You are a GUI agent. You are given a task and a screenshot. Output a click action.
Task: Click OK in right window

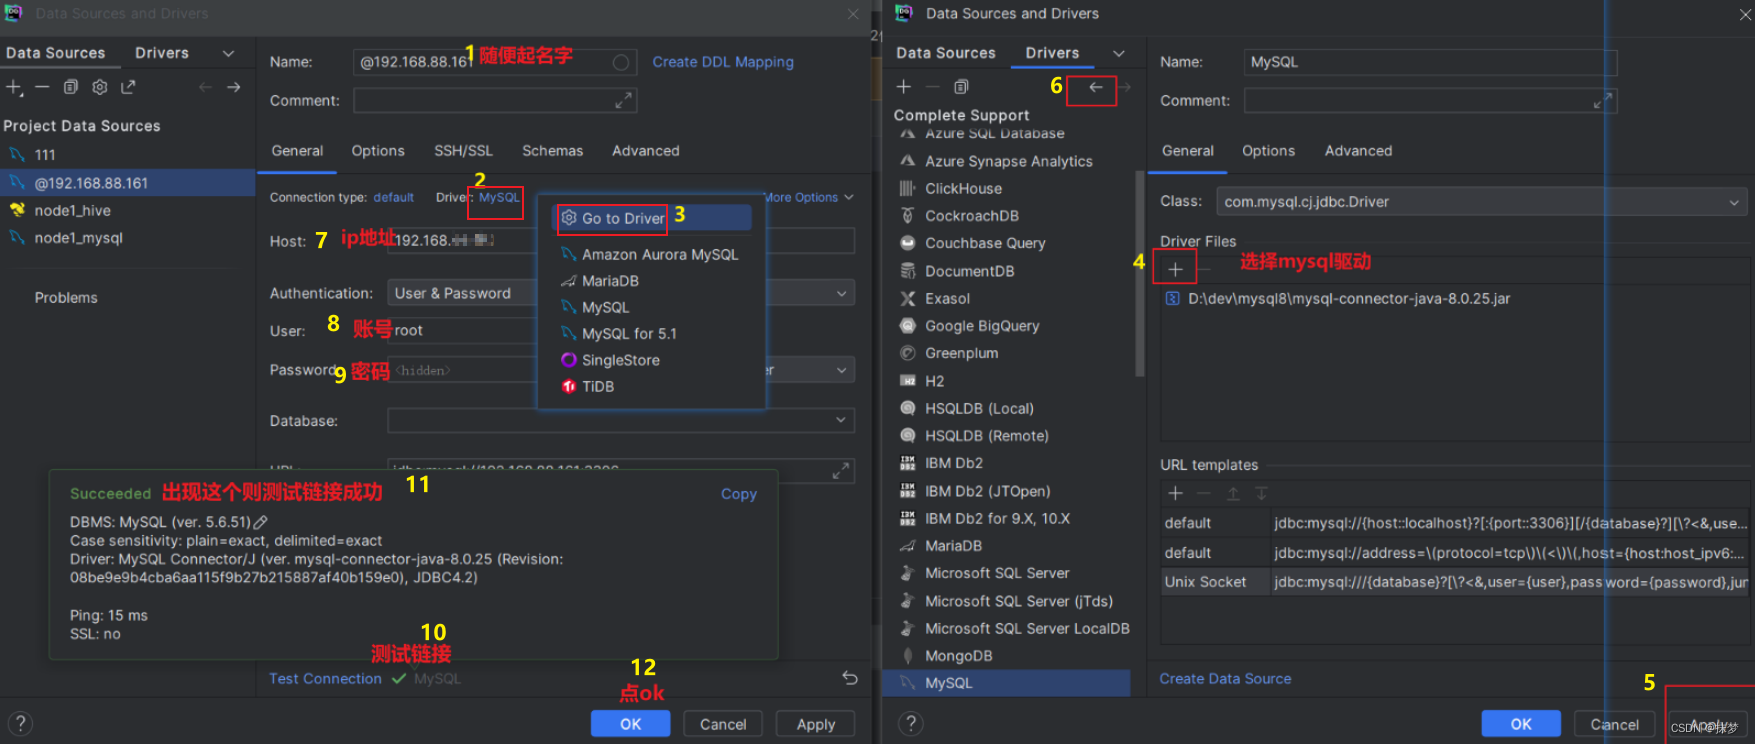click(1521, 724)
